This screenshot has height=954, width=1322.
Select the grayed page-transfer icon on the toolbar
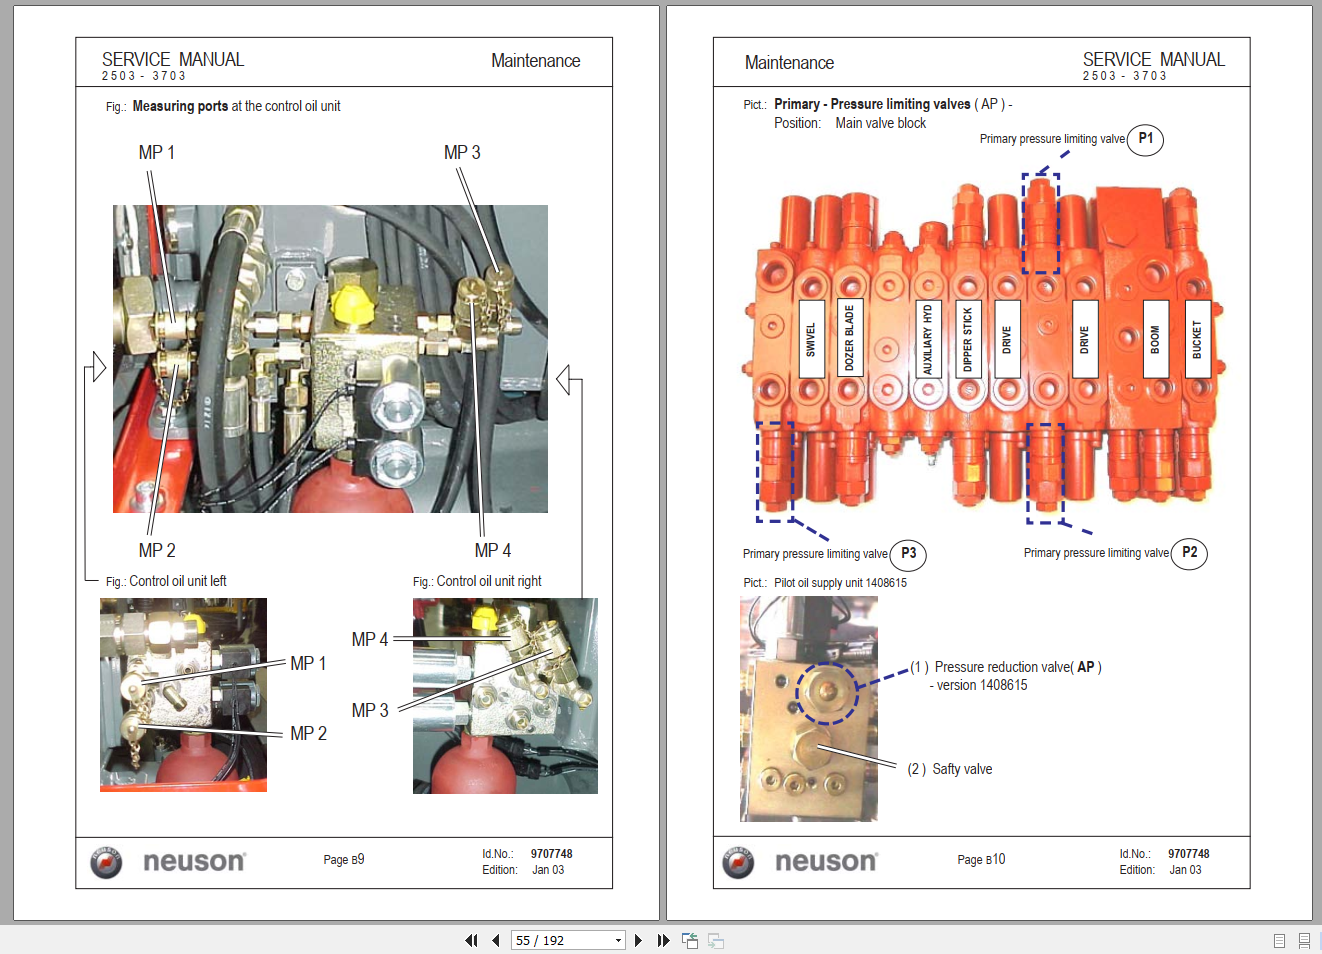coord(715,940)
